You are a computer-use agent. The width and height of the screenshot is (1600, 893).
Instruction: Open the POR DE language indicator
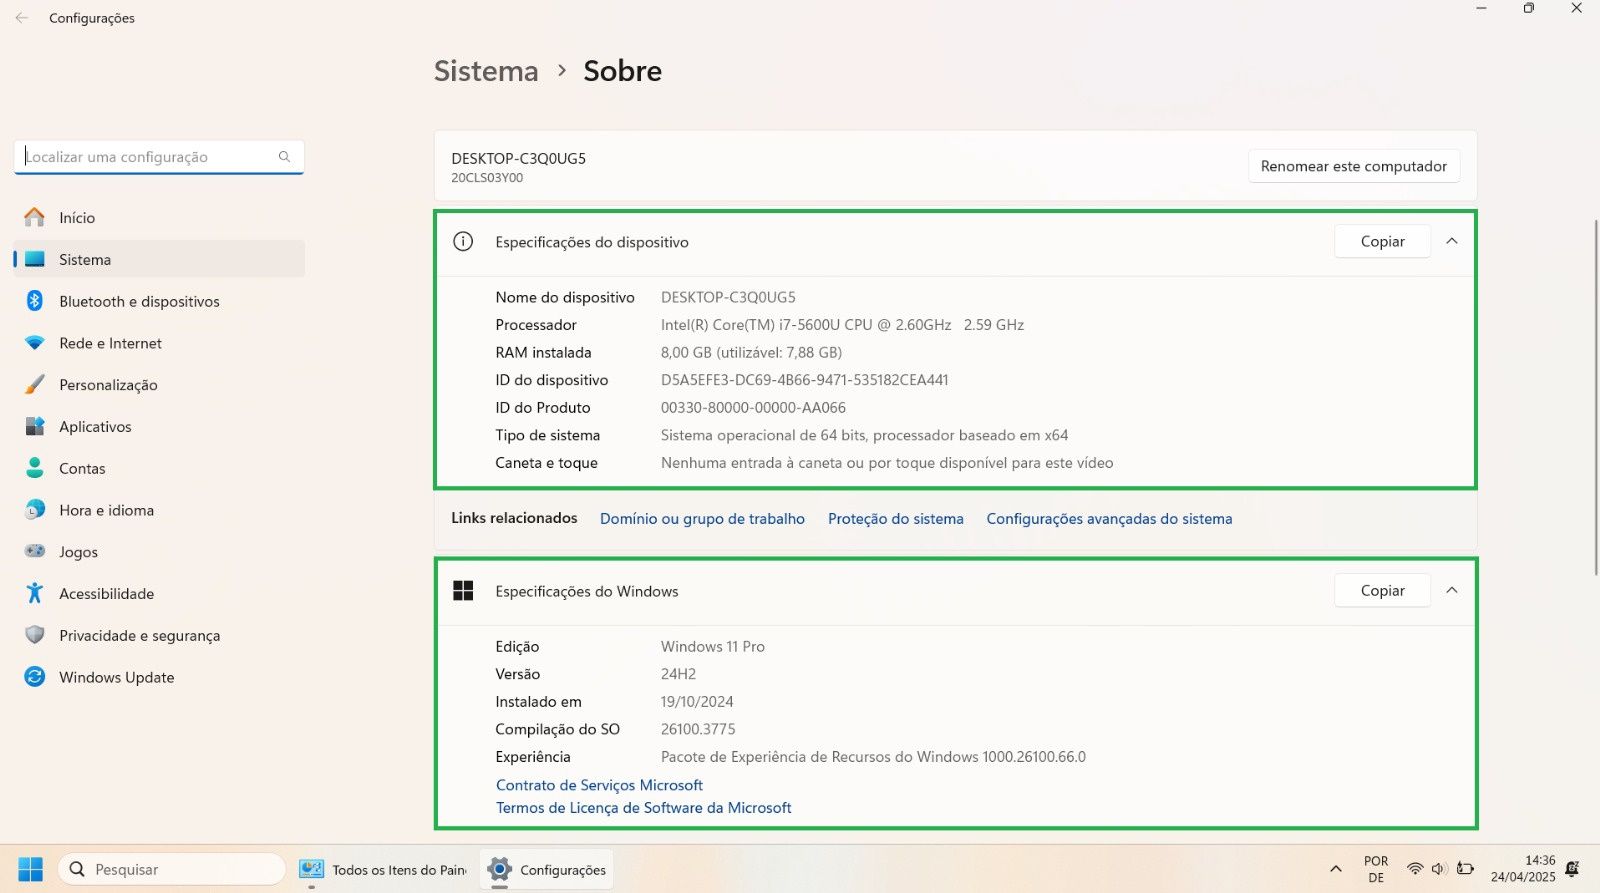pos(1376,869)
